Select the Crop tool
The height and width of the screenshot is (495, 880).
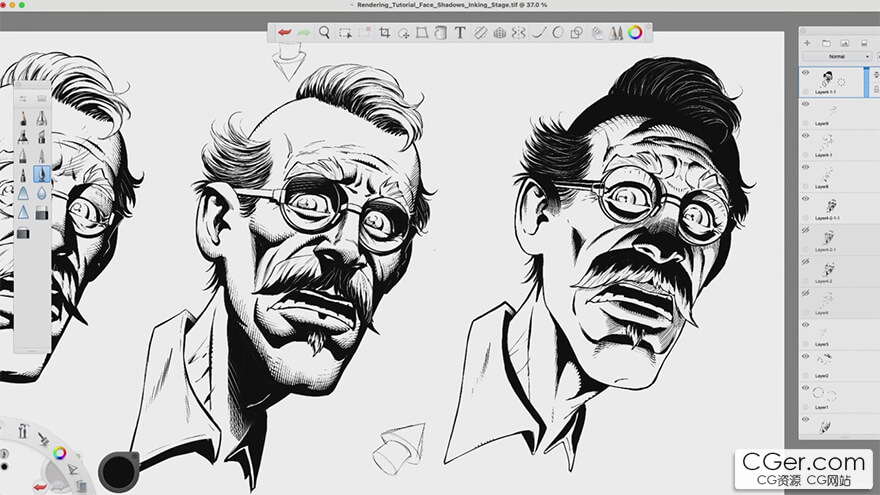384,33
